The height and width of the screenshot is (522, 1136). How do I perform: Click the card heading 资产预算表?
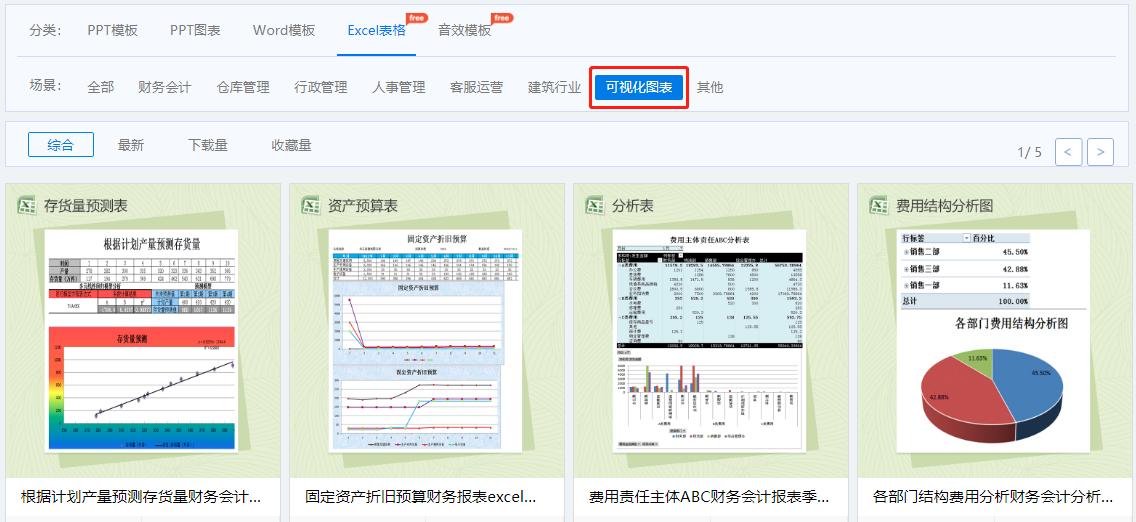click(x=362, y=206)
